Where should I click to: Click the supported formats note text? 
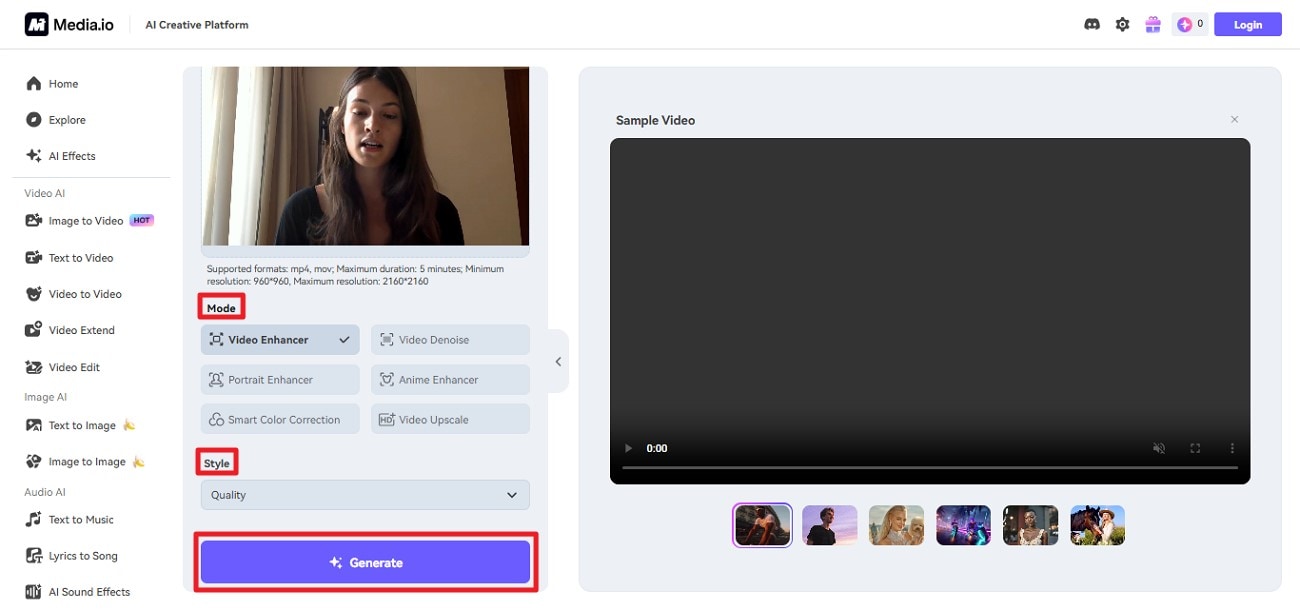355,275
